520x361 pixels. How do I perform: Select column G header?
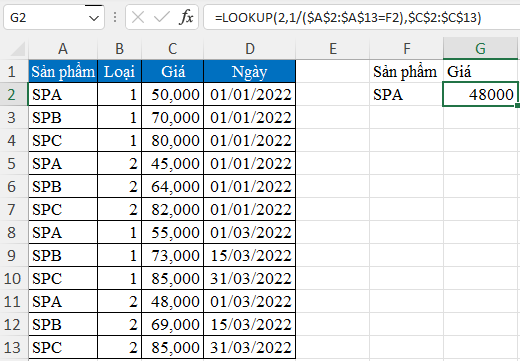click(480, 49)
